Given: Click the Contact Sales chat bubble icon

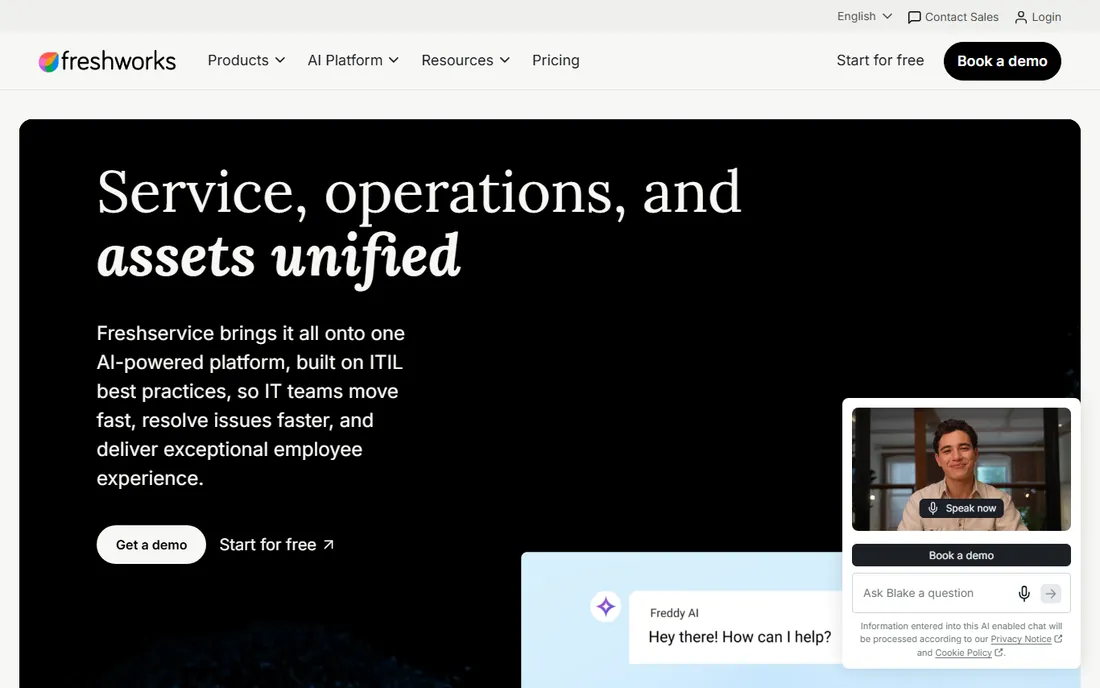Looking at the screenshot, I should pos(914,18).
